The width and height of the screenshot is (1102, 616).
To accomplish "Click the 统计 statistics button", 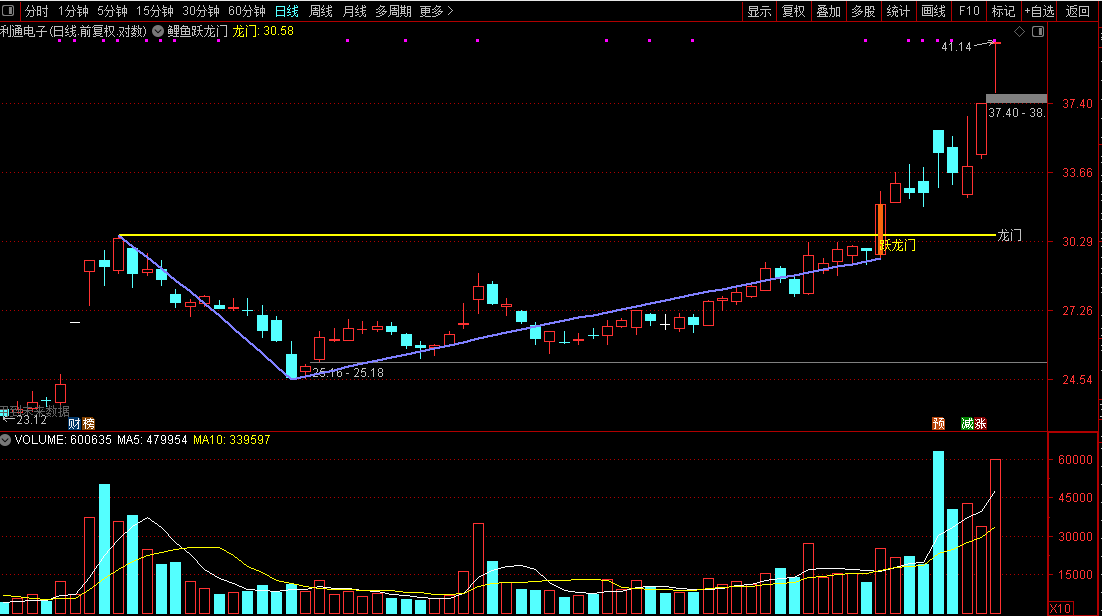I will coord(898,11).
